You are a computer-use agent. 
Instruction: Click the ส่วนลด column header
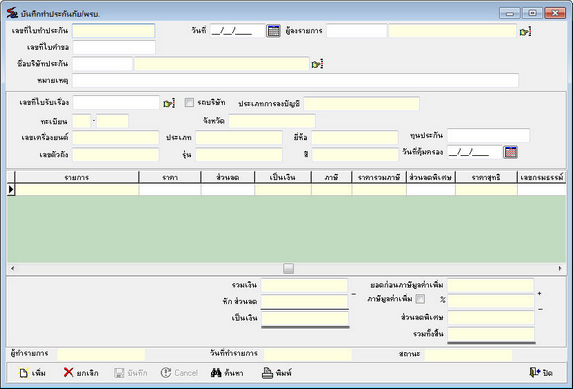pyautogui.click(x=228, y=177)
